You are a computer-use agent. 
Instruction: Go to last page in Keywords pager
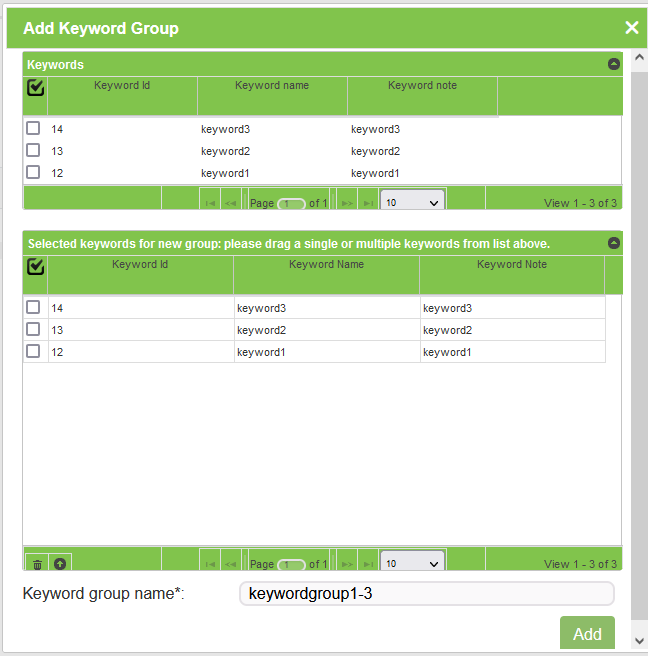[368, 202]
